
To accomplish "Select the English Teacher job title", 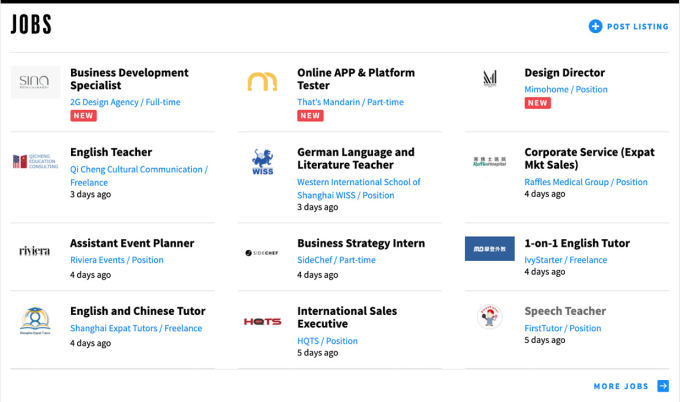I will 111,153.
